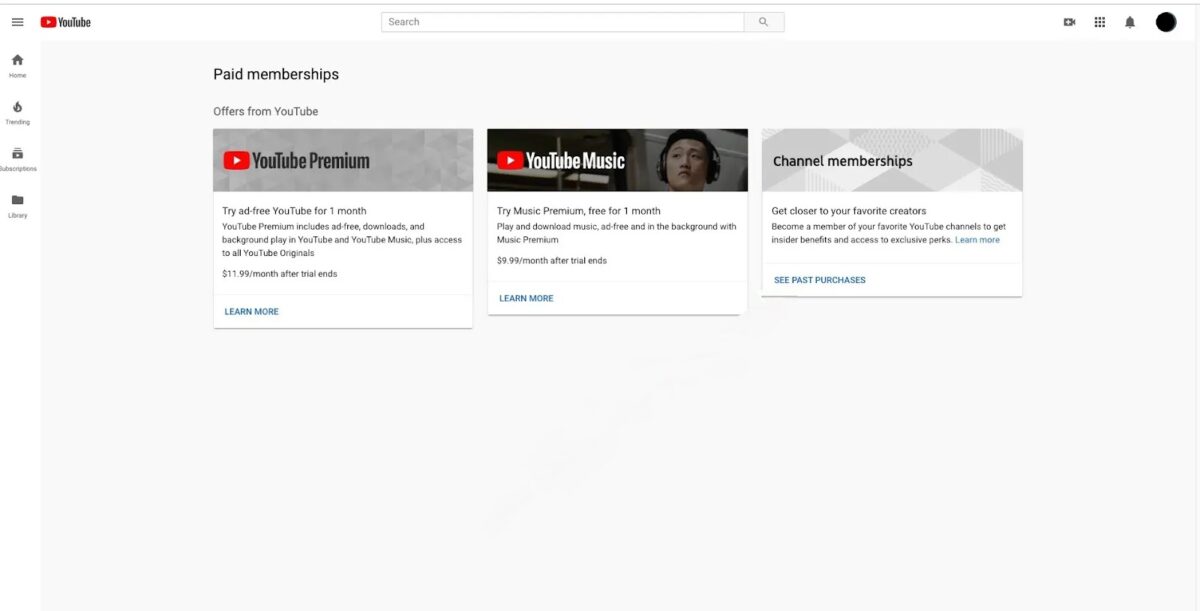1200x611 pixels.
Task: Focus the Search input field
Action: point(563,22)
